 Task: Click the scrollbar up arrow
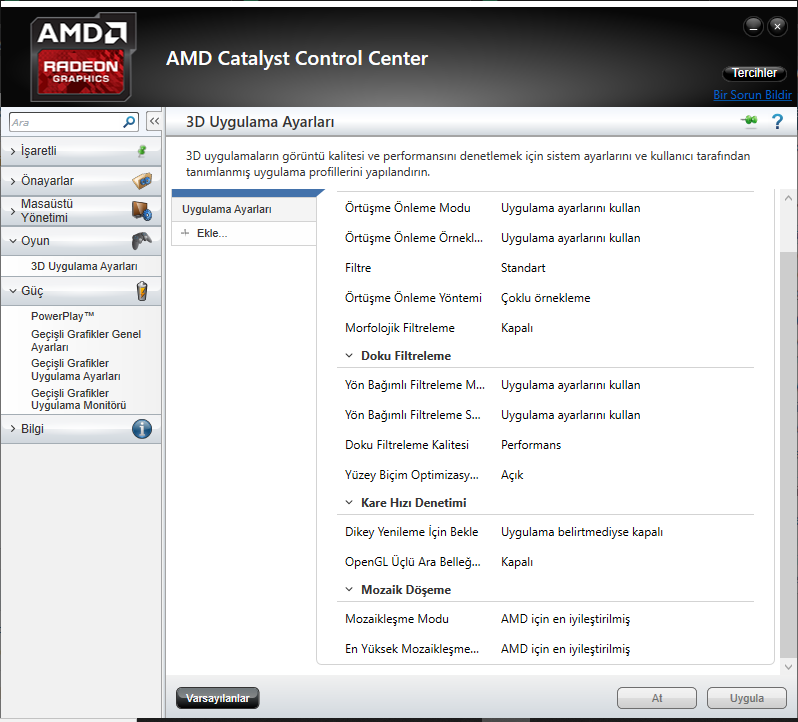pos(788,198)
